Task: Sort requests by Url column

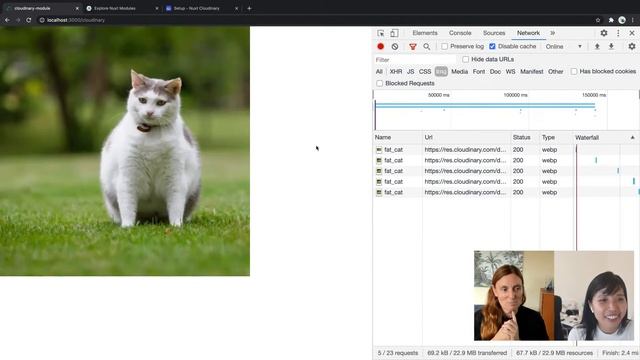Action: 467,138
